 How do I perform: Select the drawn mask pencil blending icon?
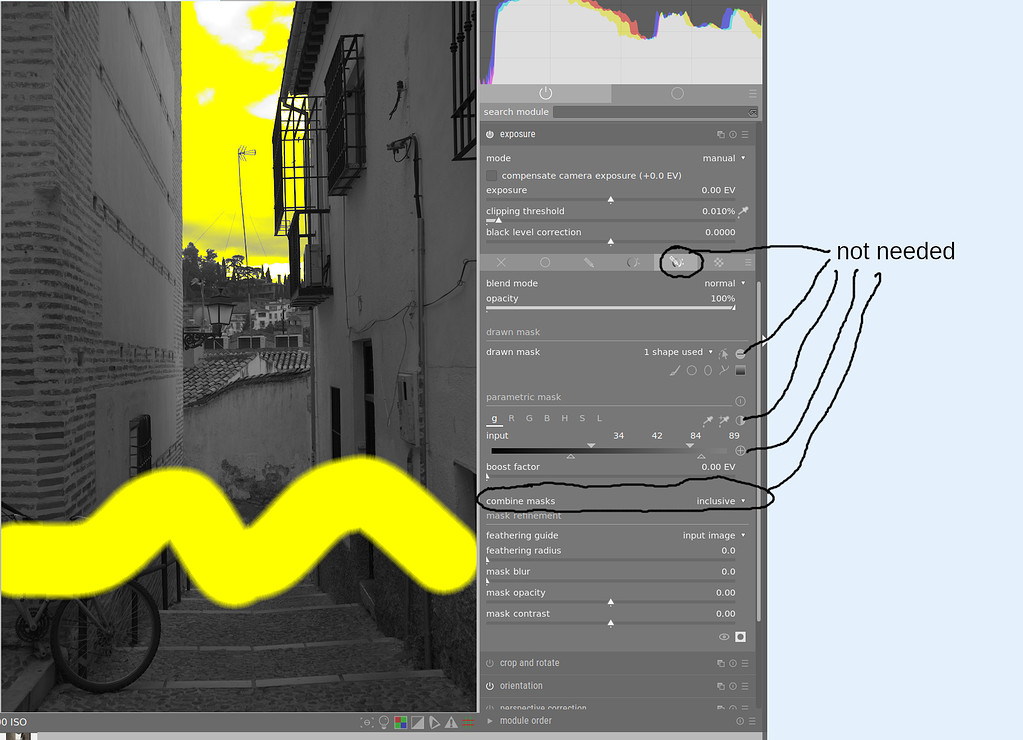pyautogui.click(x=589, y=262)
